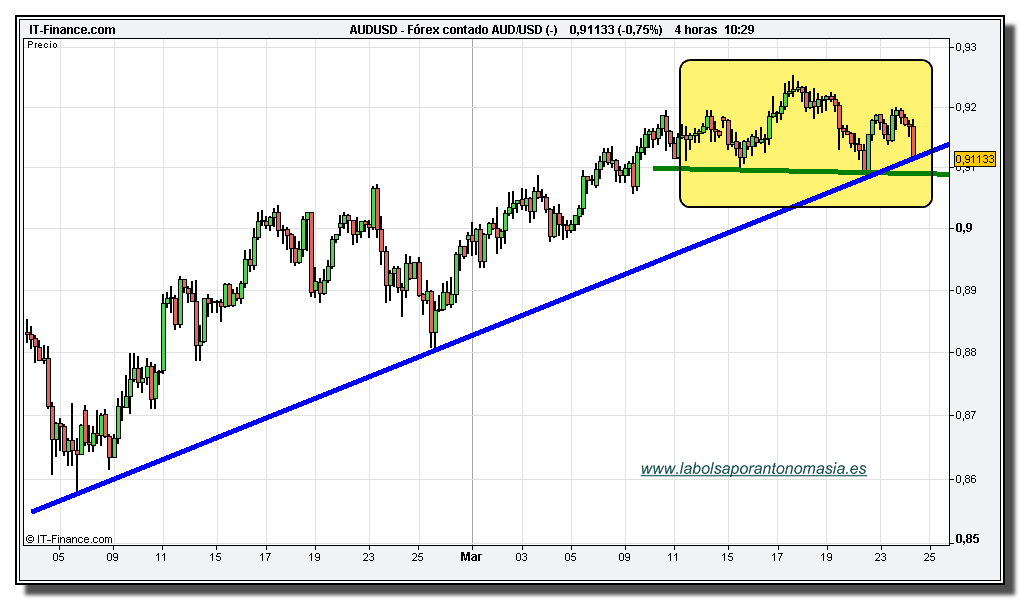Viewport: 1020px width, 600px height.
Task: Open the www.labolsaporantonomasia.es link
Action: (x=753, y=469)
